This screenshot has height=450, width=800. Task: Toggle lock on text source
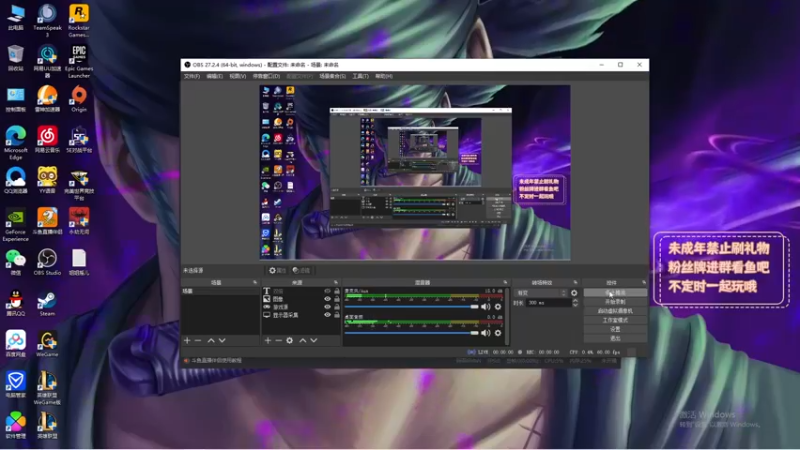(x=337, y=291)
